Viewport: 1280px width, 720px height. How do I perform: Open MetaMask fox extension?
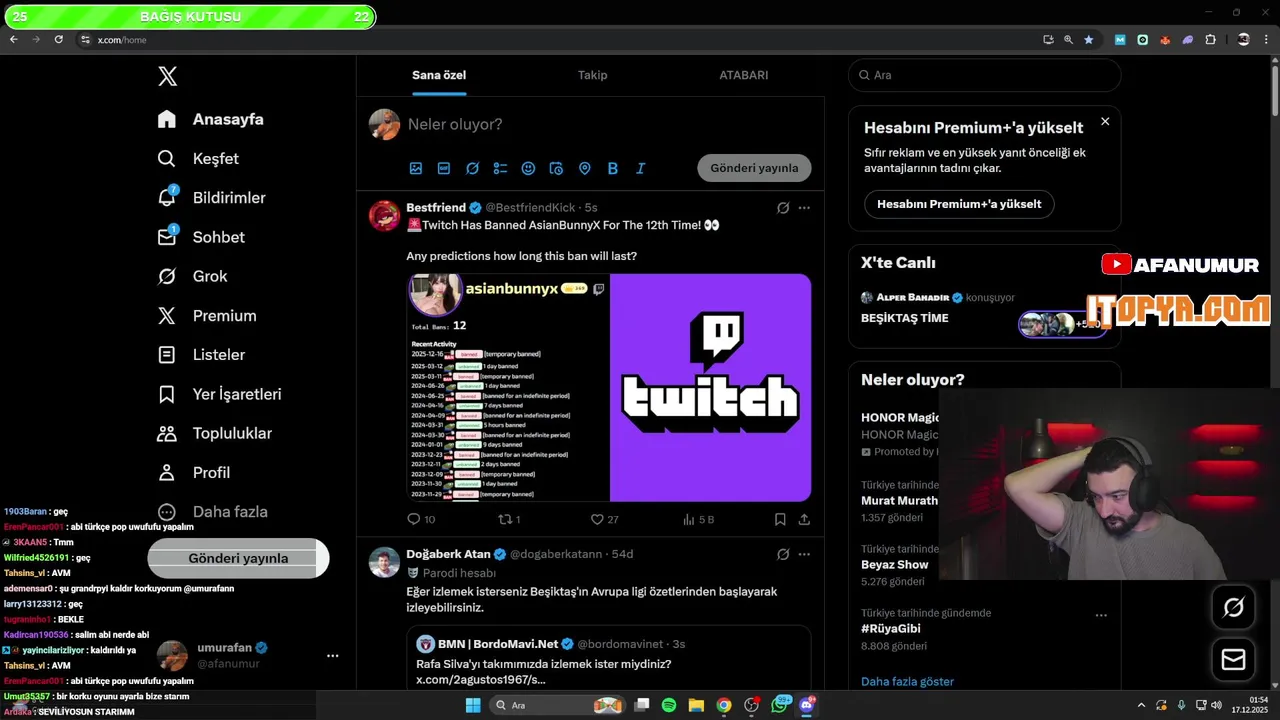pos(1165,40)
